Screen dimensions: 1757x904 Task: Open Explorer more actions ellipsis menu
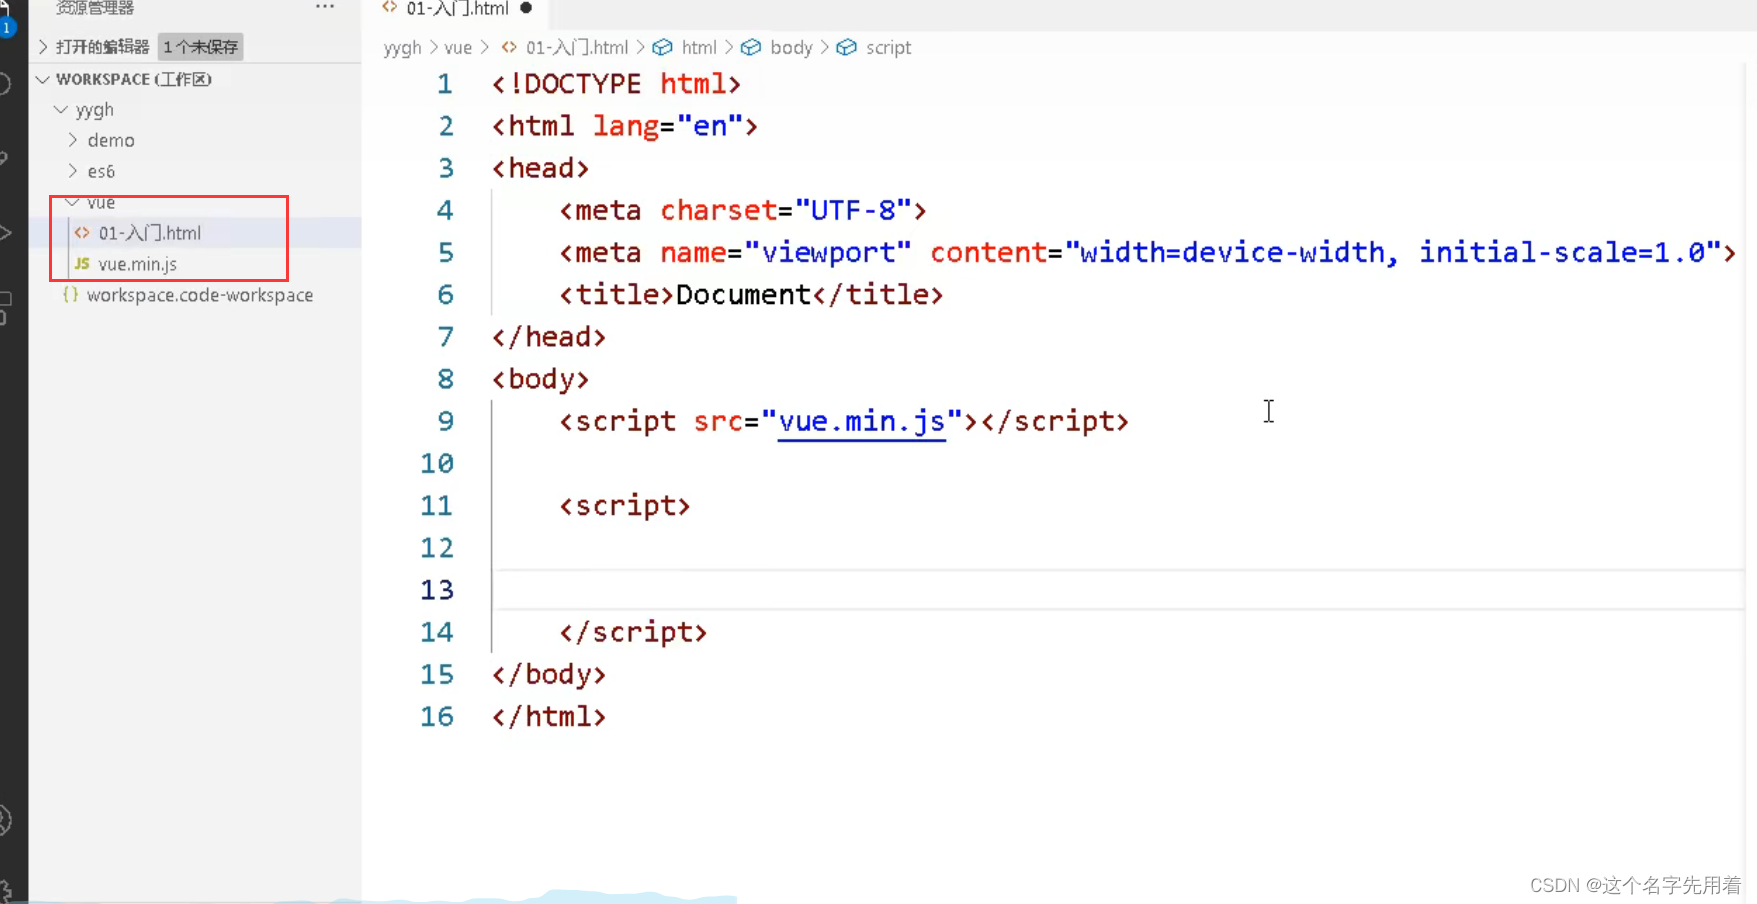[x=325, y=7]
